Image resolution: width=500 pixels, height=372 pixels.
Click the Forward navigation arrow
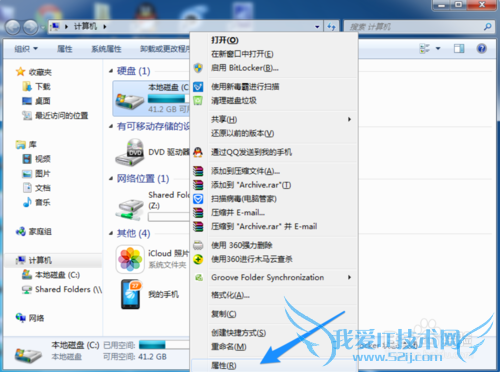[x=30, y=27]
